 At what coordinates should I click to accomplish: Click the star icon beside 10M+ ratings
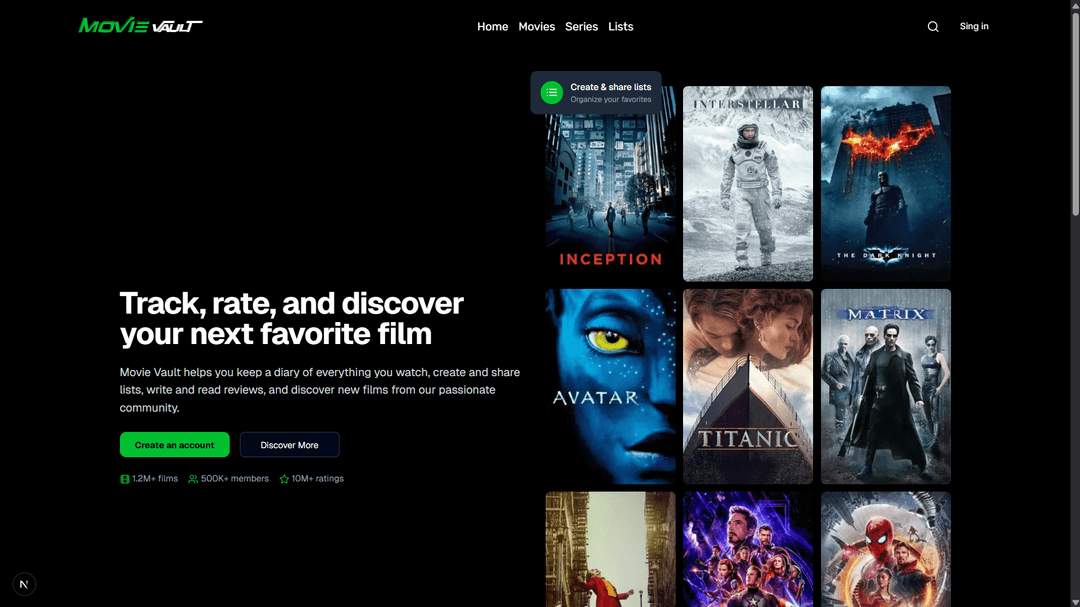(283, 478)
